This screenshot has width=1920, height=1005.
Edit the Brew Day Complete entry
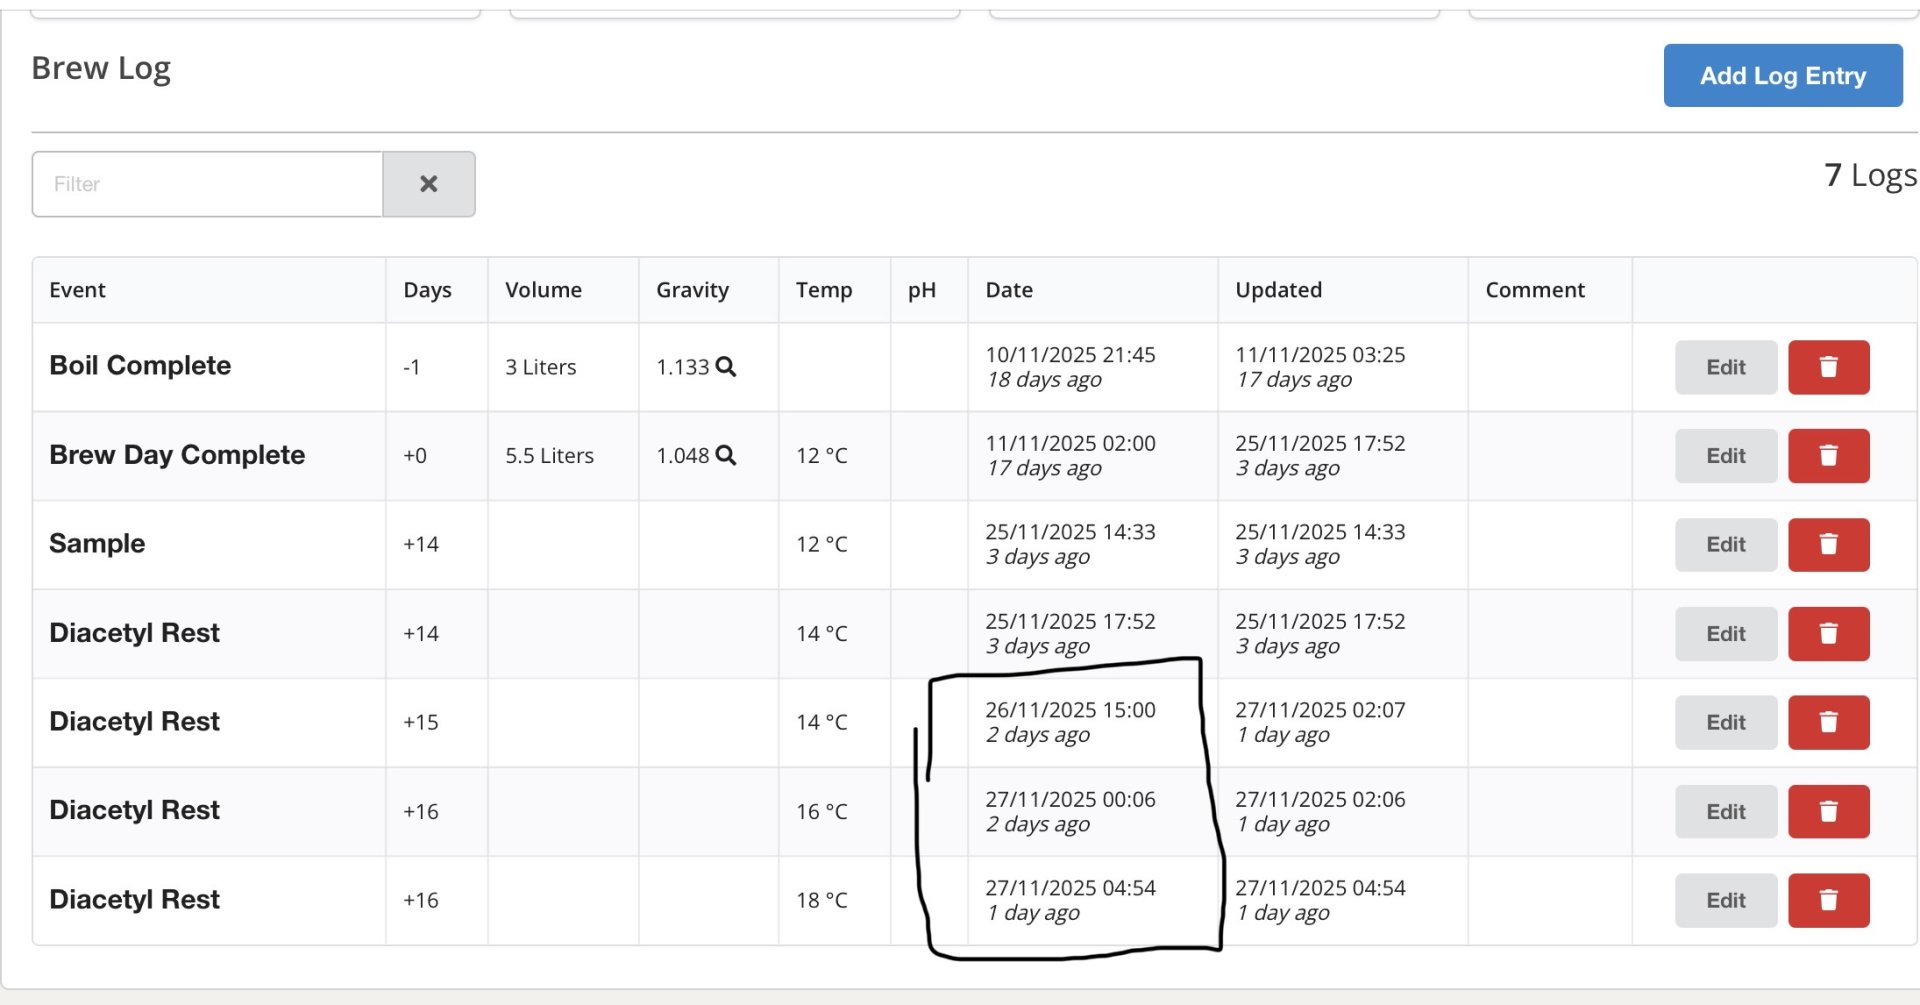(1725, 456)
